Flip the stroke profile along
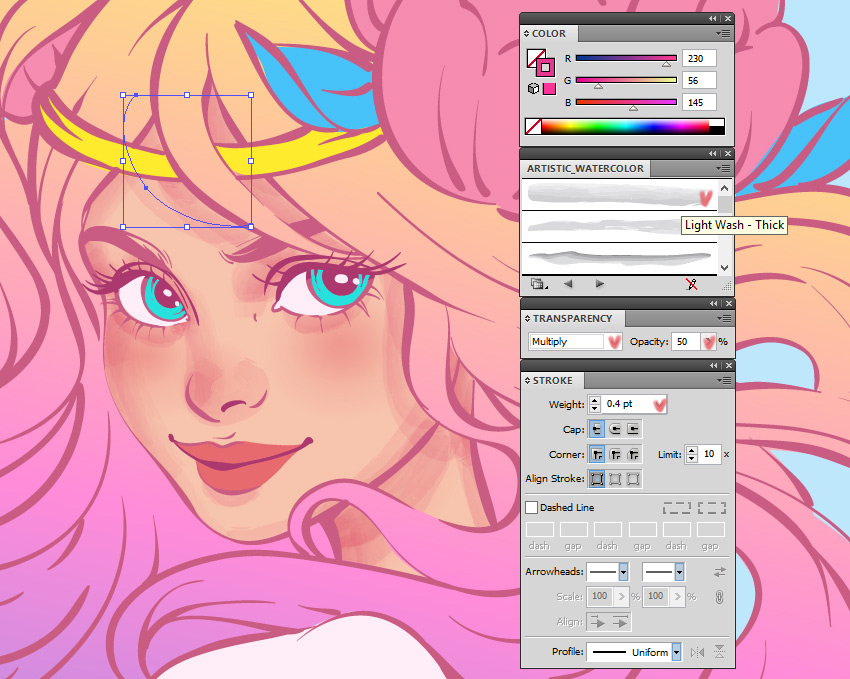Screen dimensions: 850x679 pyautogui.click(x=697, y=652)
